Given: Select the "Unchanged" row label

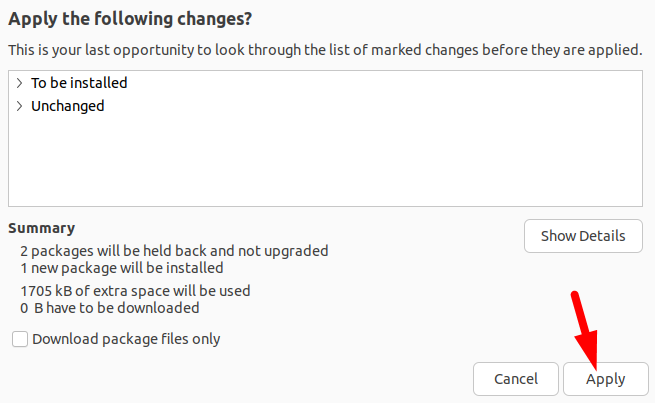Looking at the screenshot, I should (x=67, y=105).
